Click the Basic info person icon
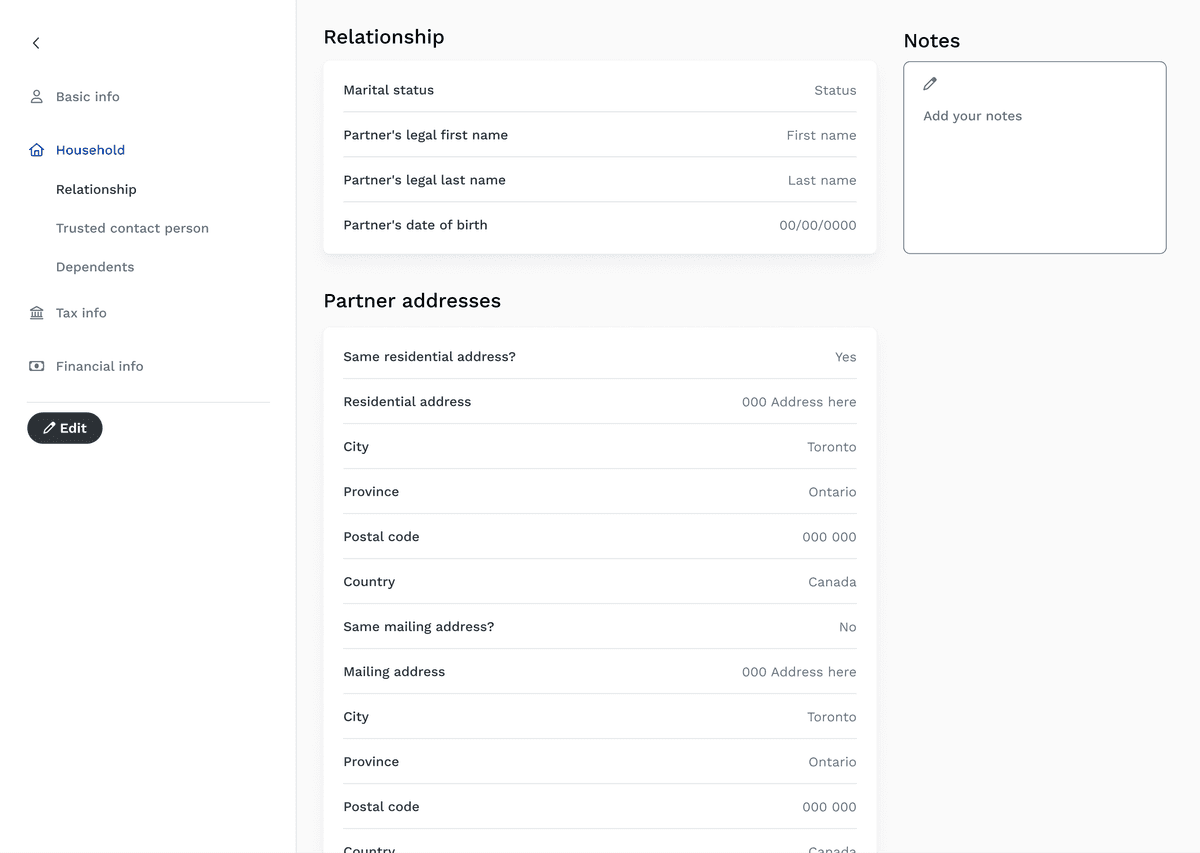Image resolution: width=1200 pixels, height=853 pixels. point(37,97)
